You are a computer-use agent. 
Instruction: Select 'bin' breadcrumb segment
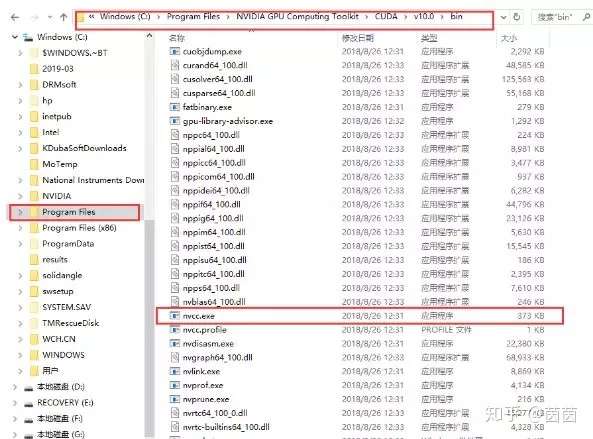pyautogui.click(x=456, y=17)
